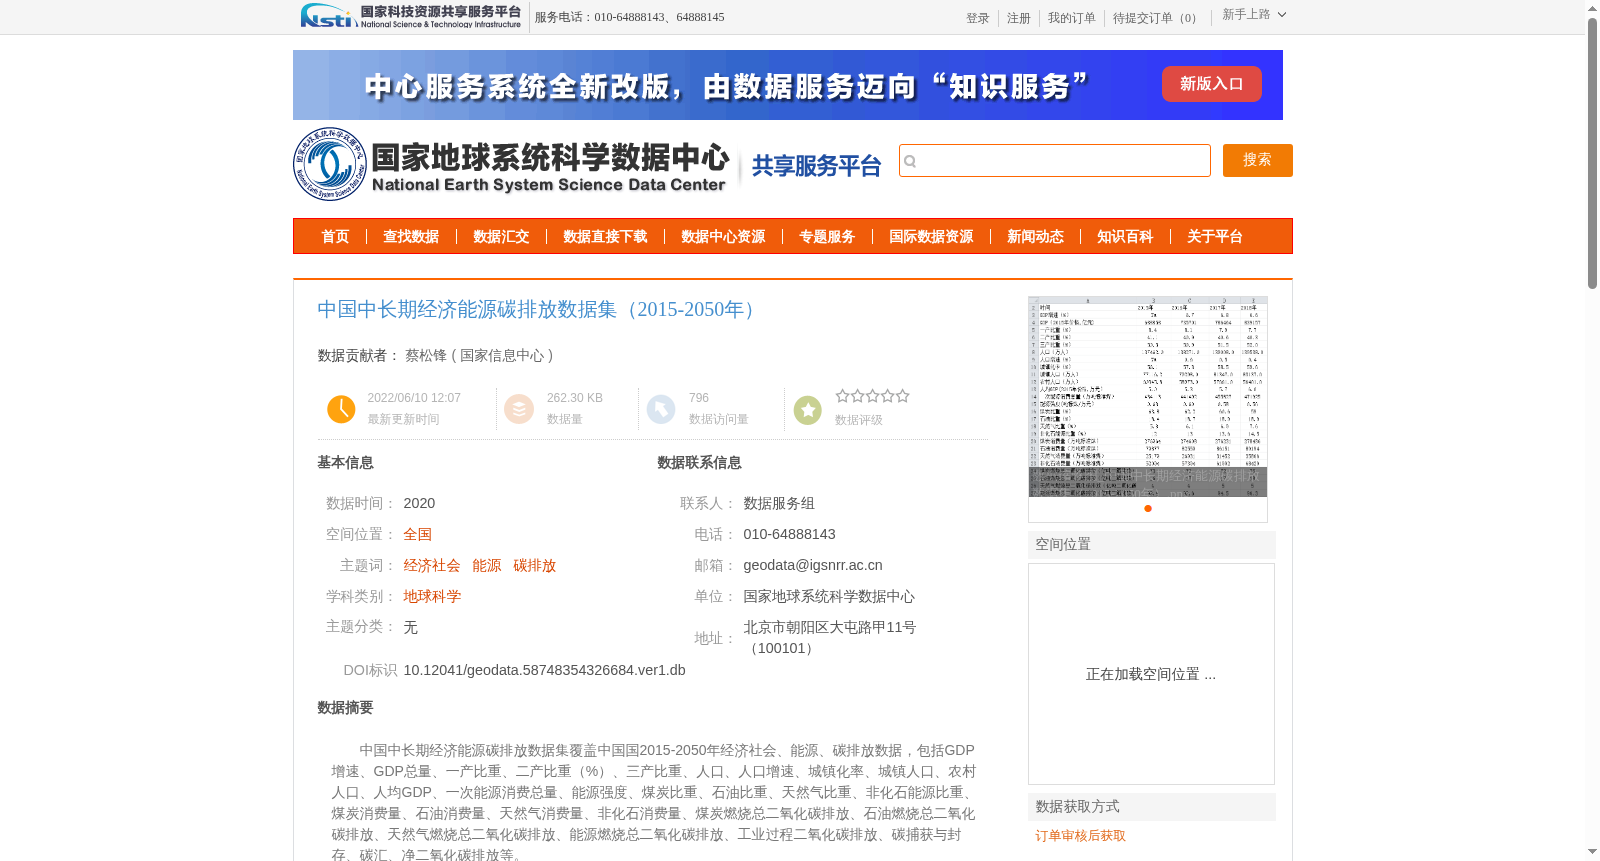
Task: Click the data visit count icon
Action: pyautogui.click(x=661, y=409)
